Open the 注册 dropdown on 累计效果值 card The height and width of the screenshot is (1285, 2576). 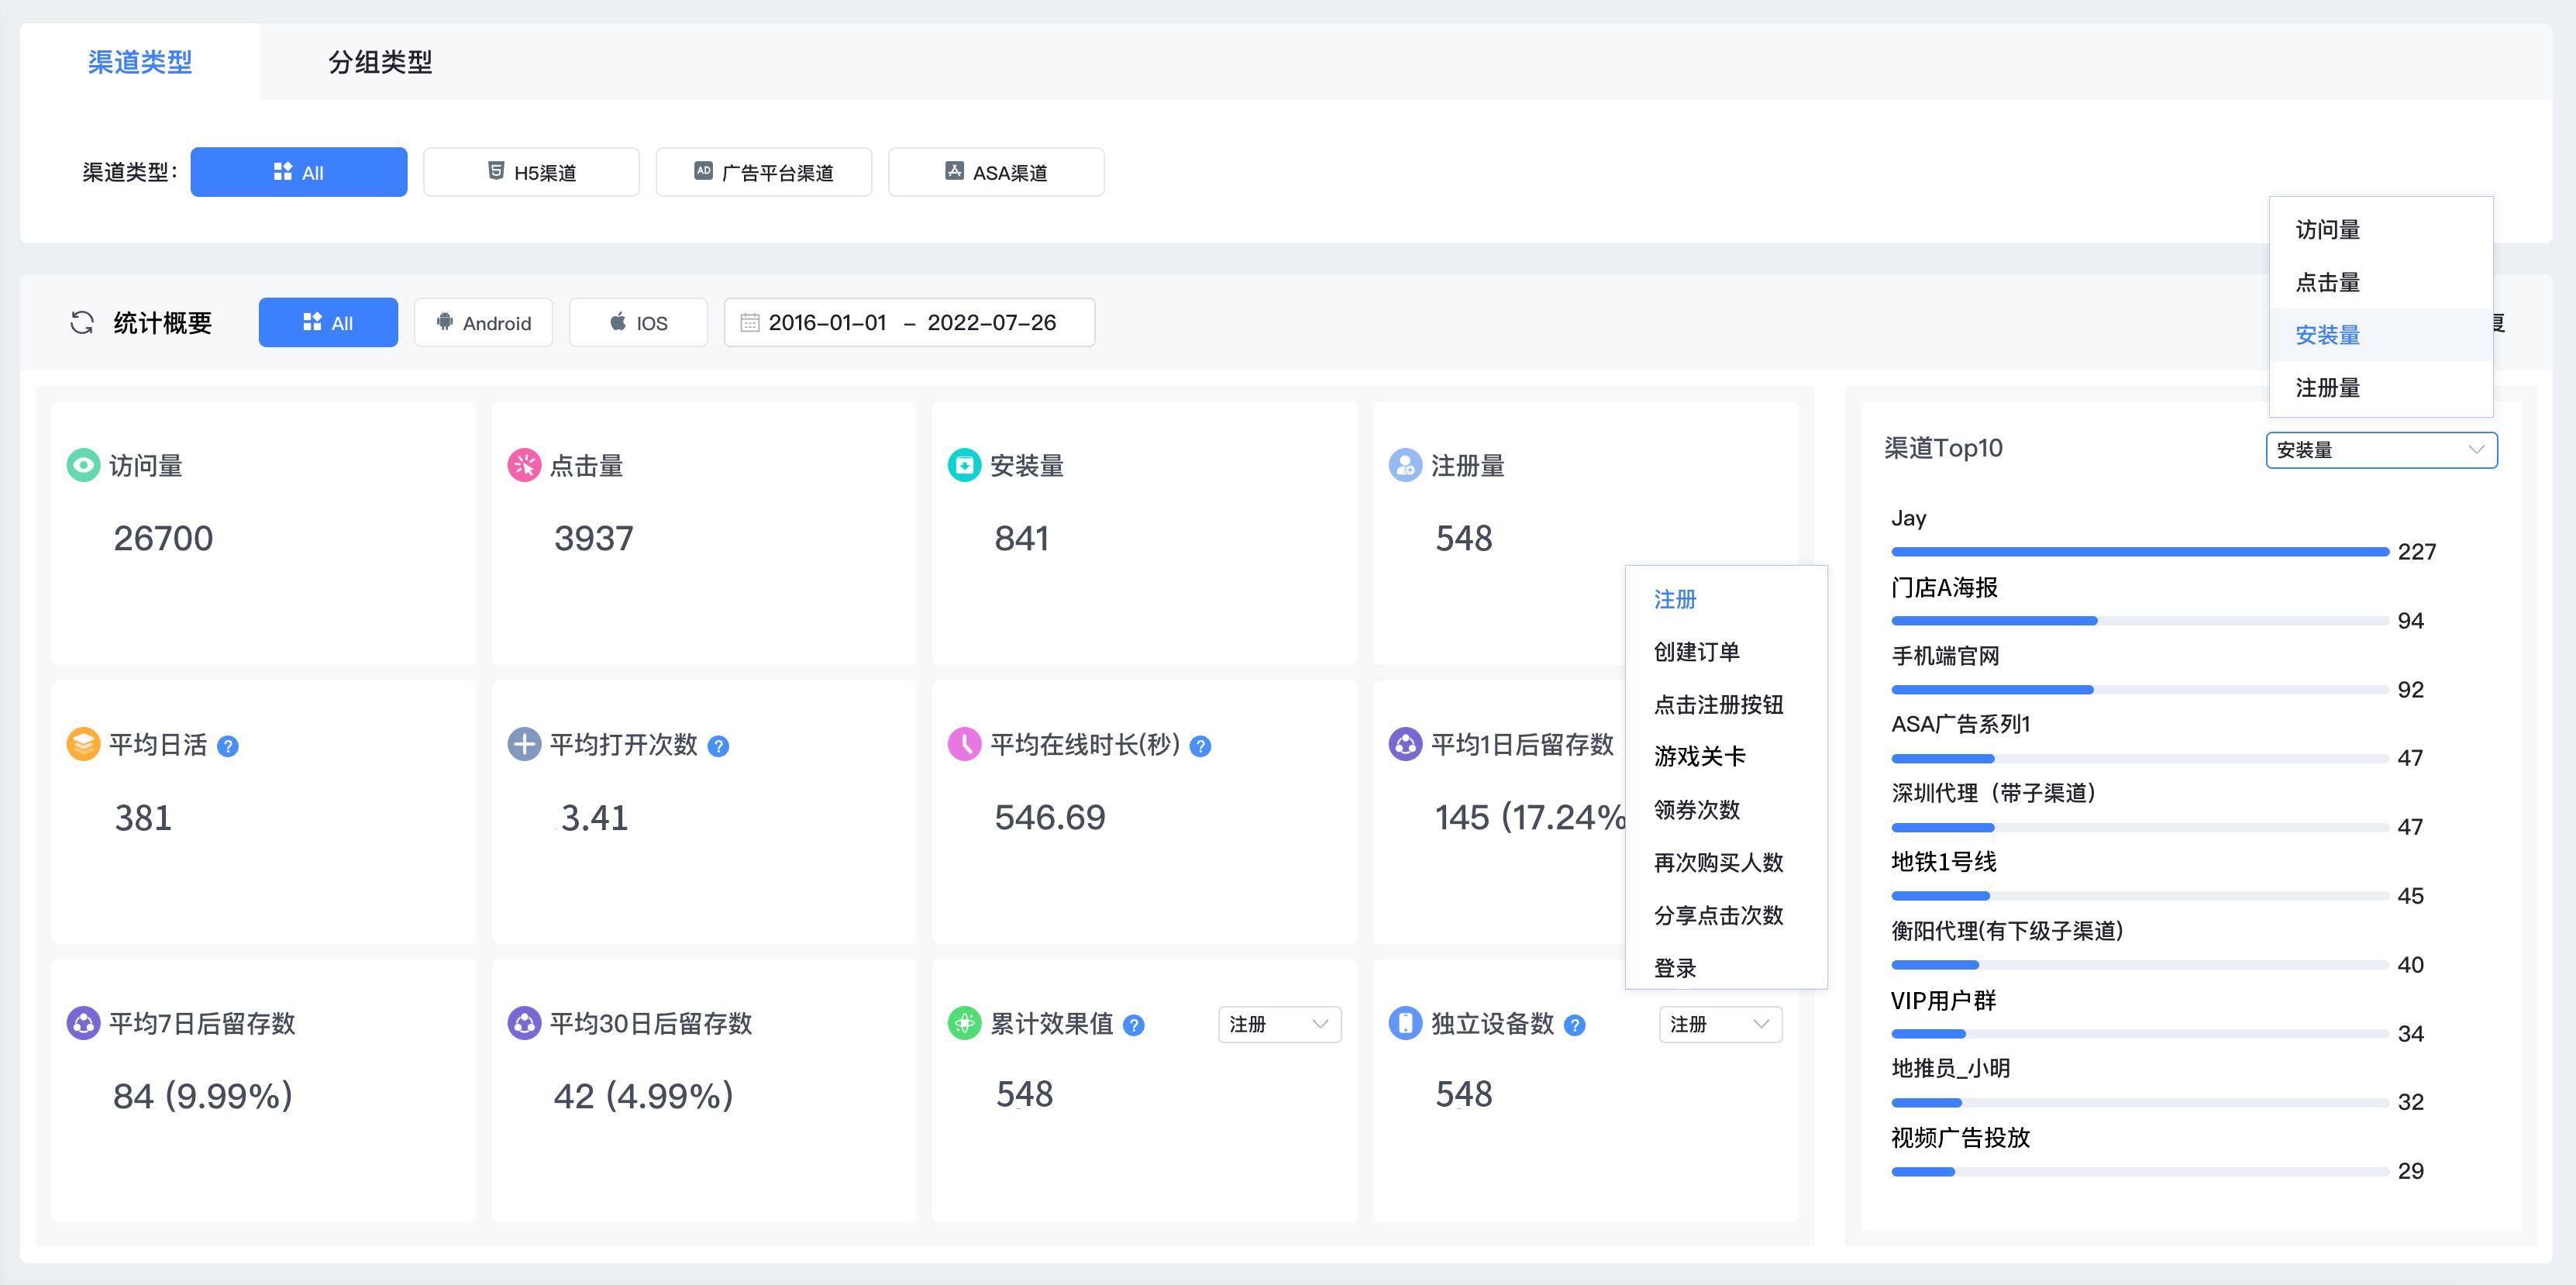[1280, 1024]
